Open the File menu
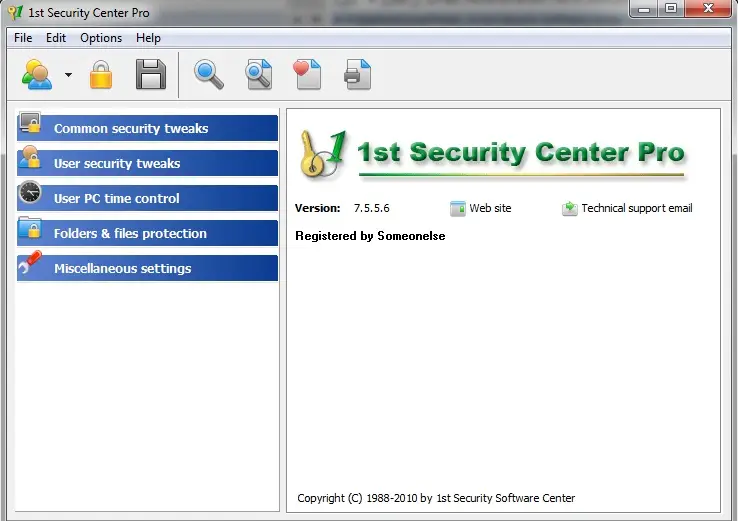The width and height of the screenshot is (738, 521). pyautogui.click(x=23, y=38)
